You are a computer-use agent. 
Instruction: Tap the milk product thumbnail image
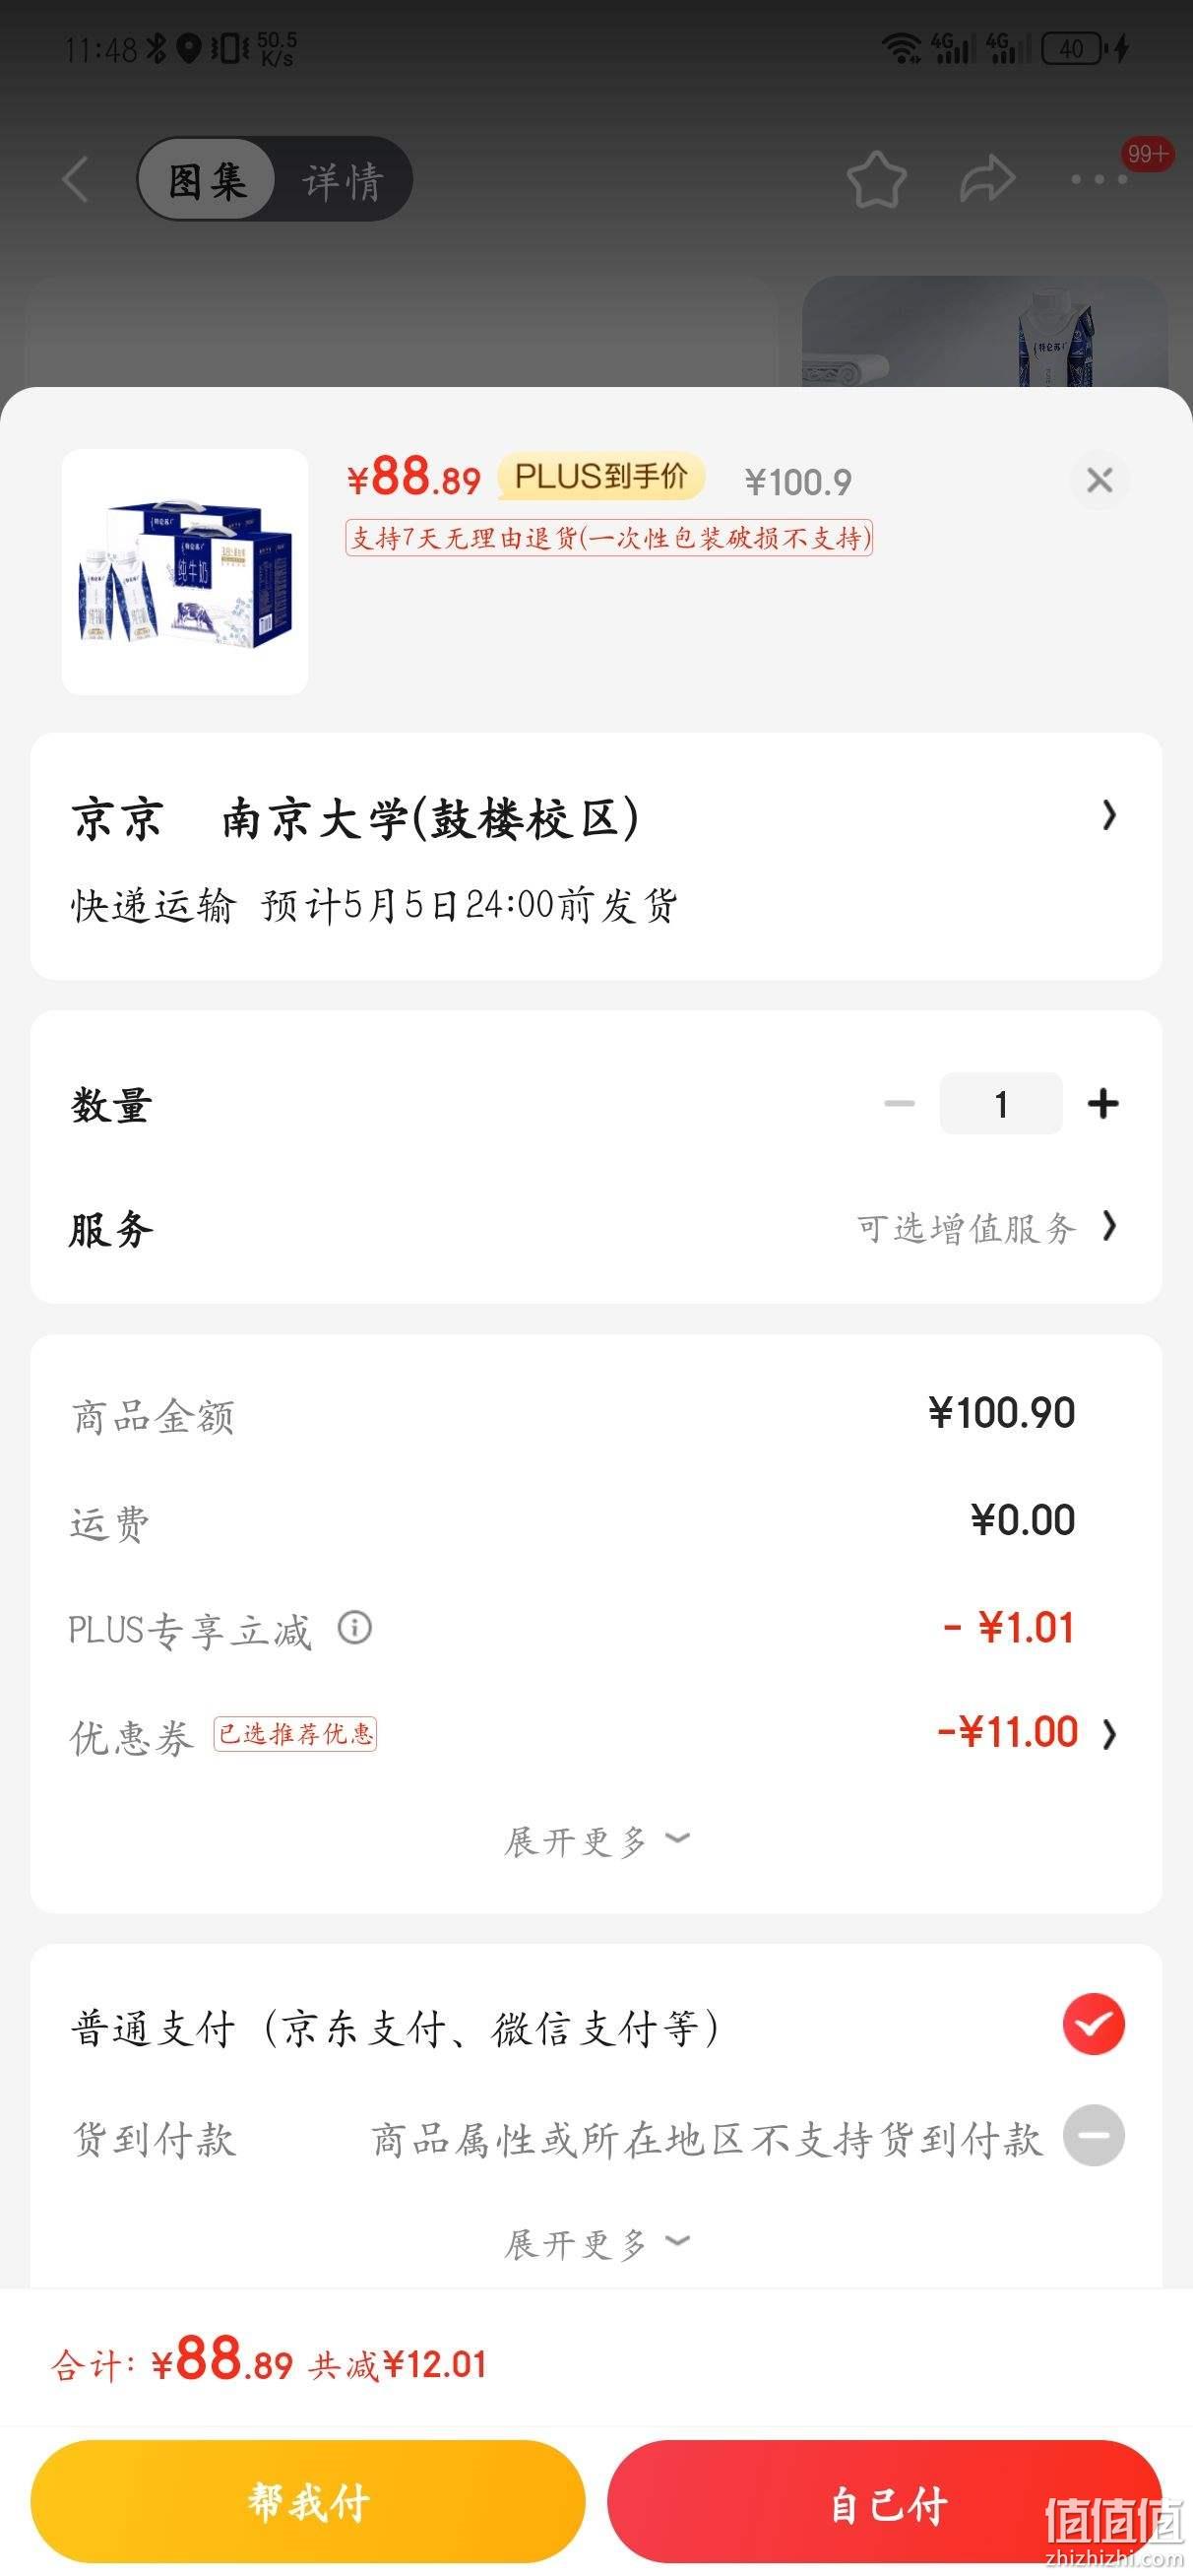(x=185, y=572)
